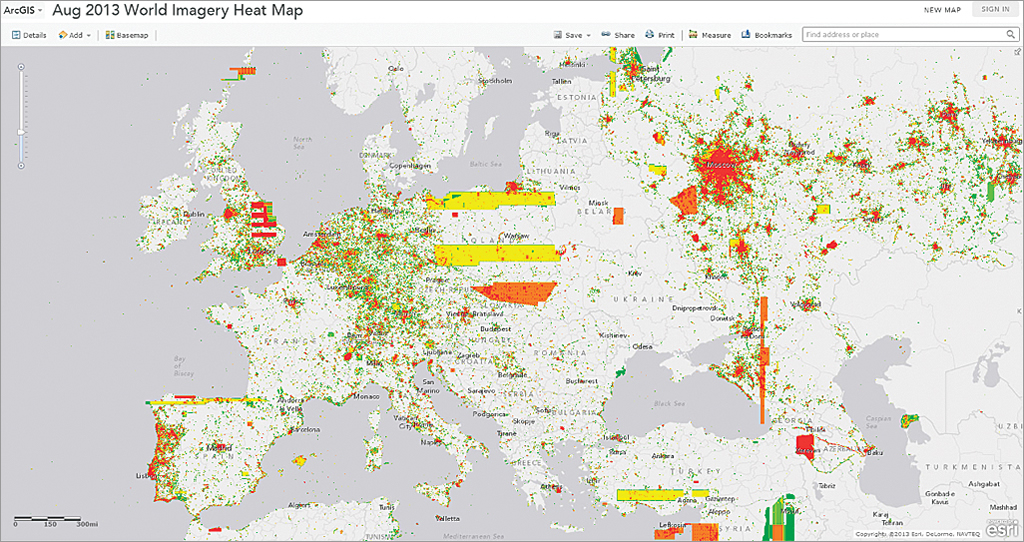
Task: Activate the Measure tool
Action: [x=710, y=35]
